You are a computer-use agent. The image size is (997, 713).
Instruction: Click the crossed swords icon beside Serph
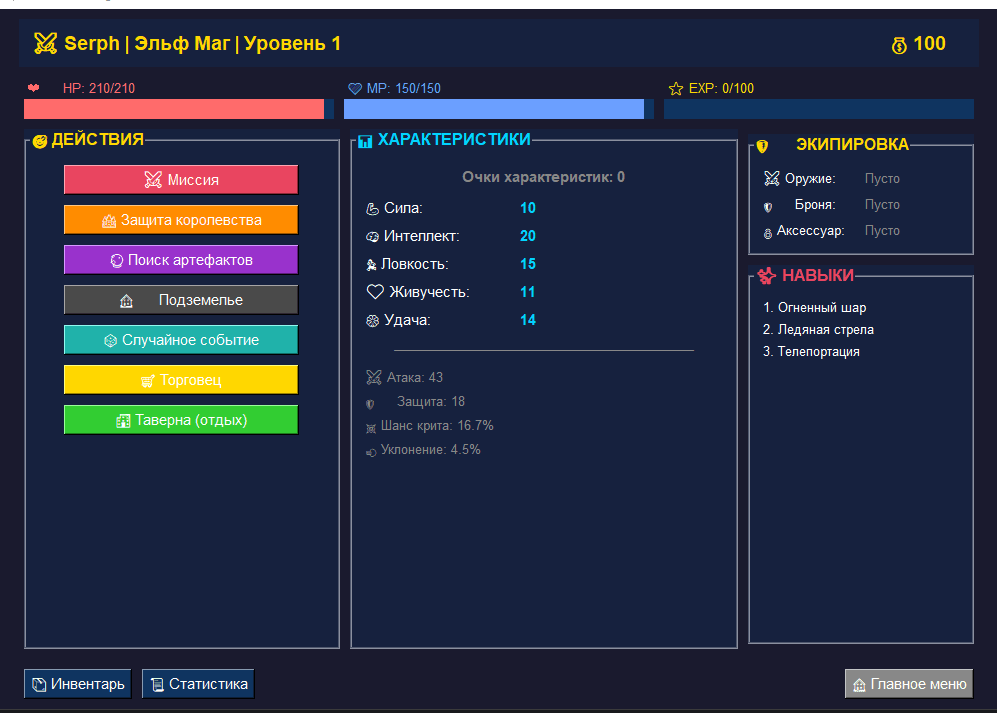45,43
